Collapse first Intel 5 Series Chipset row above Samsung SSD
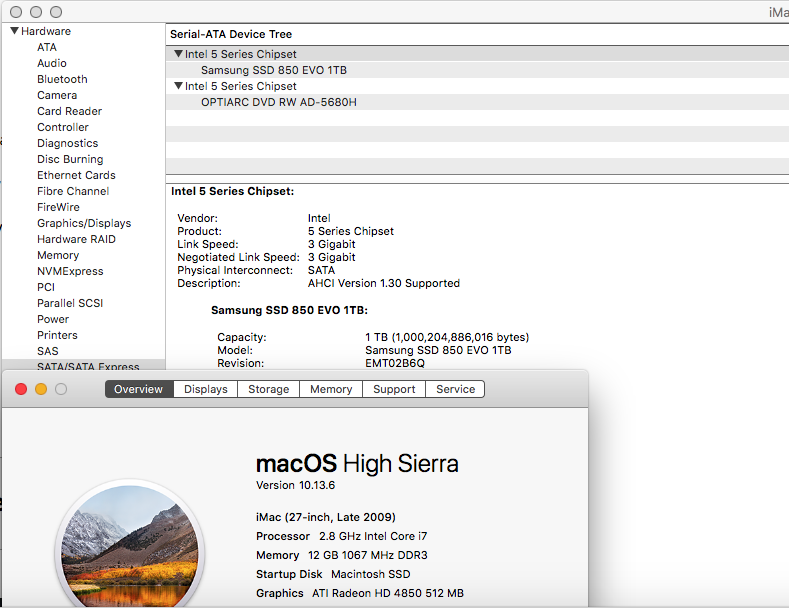Viewport: 789px width, 608px height. [x=178, y=53]
